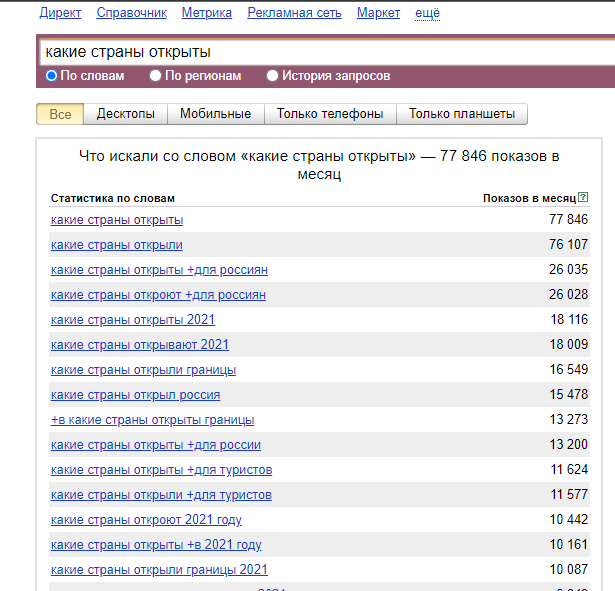The width and height of the screenshot is (615, 591).
Task: Visit the Рекламная сеть link
Action: (x=294, y=13)
